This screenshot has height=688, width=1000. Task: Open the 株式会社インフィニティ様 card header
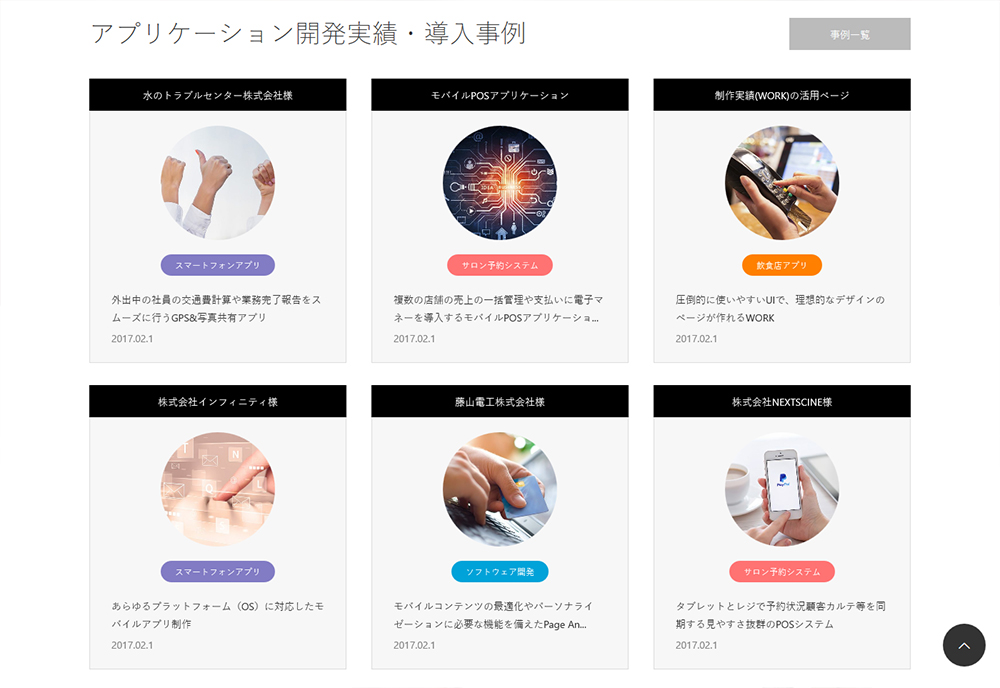point(217,402)
